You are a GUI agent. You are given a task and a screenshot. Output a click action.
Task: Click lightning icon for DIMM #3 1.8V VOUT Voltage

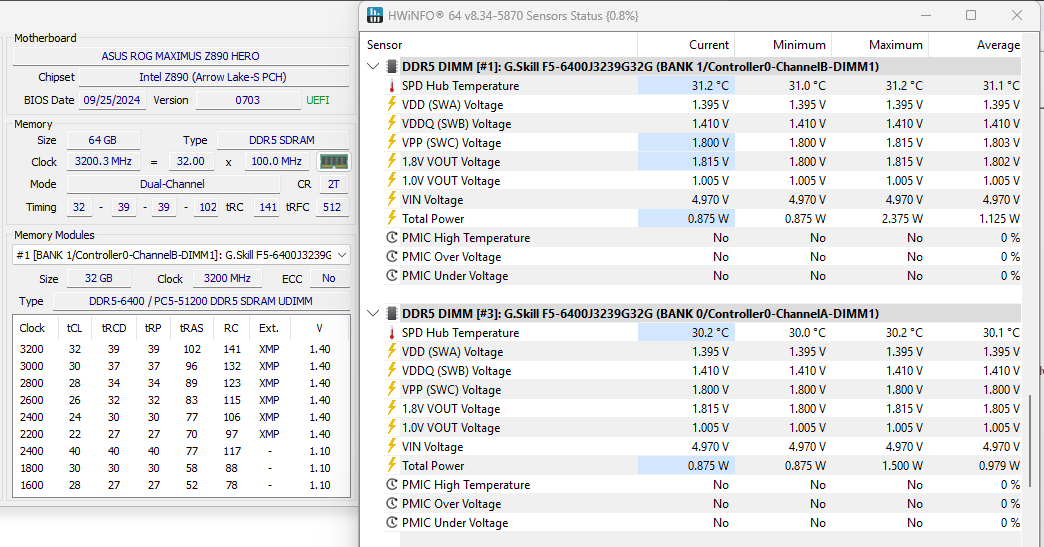tap(392, 409)
